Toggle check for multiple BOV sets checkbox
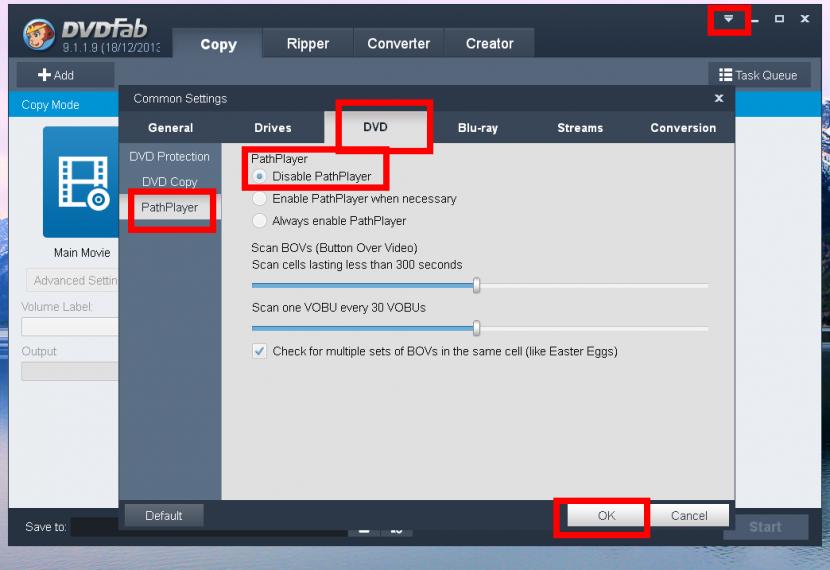Image resolution: width=830 pixels, height=570 pixels. pyautogui.click(x=259, y=351)
